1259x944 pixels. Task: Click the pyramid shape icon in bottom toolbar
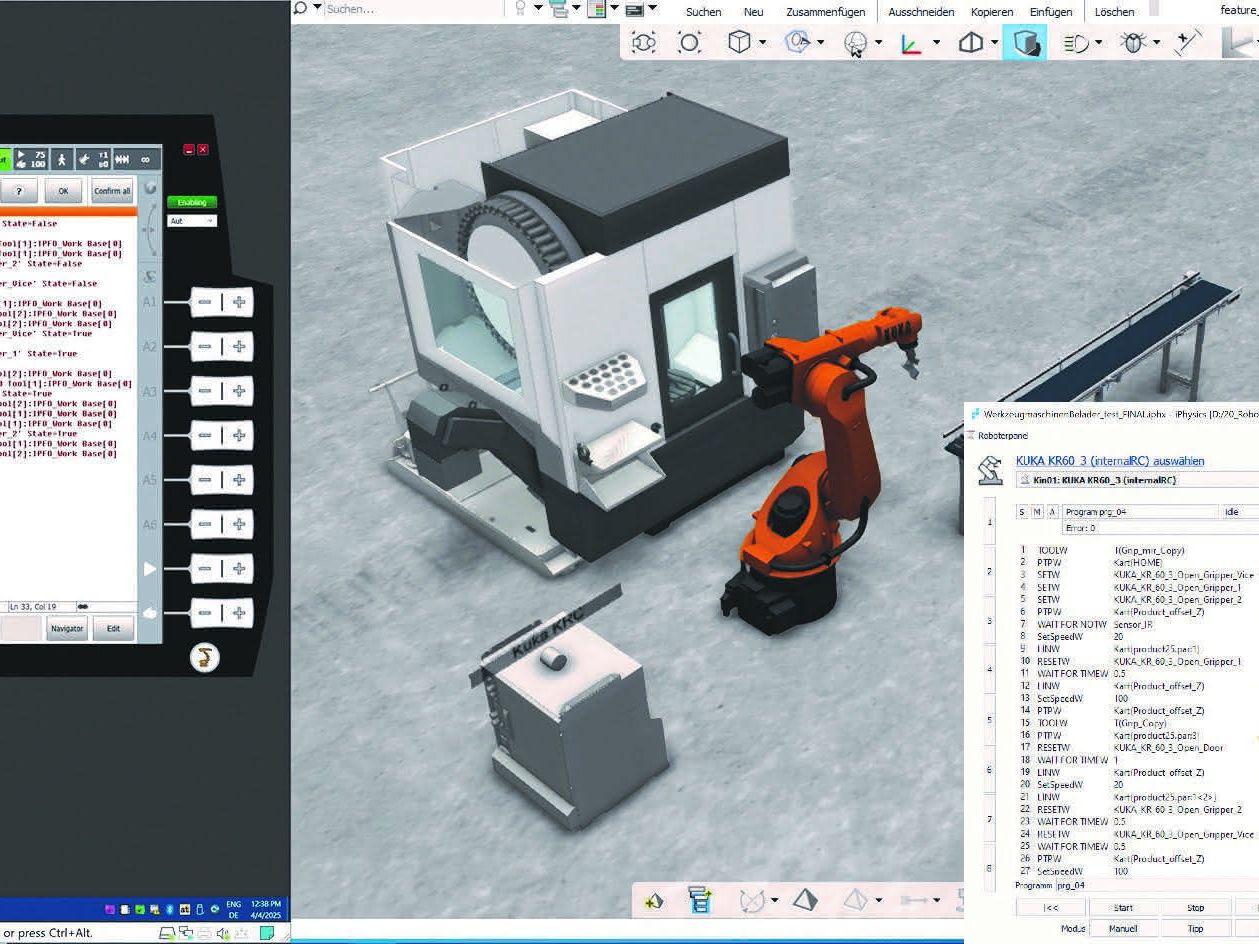pos(804,900)
